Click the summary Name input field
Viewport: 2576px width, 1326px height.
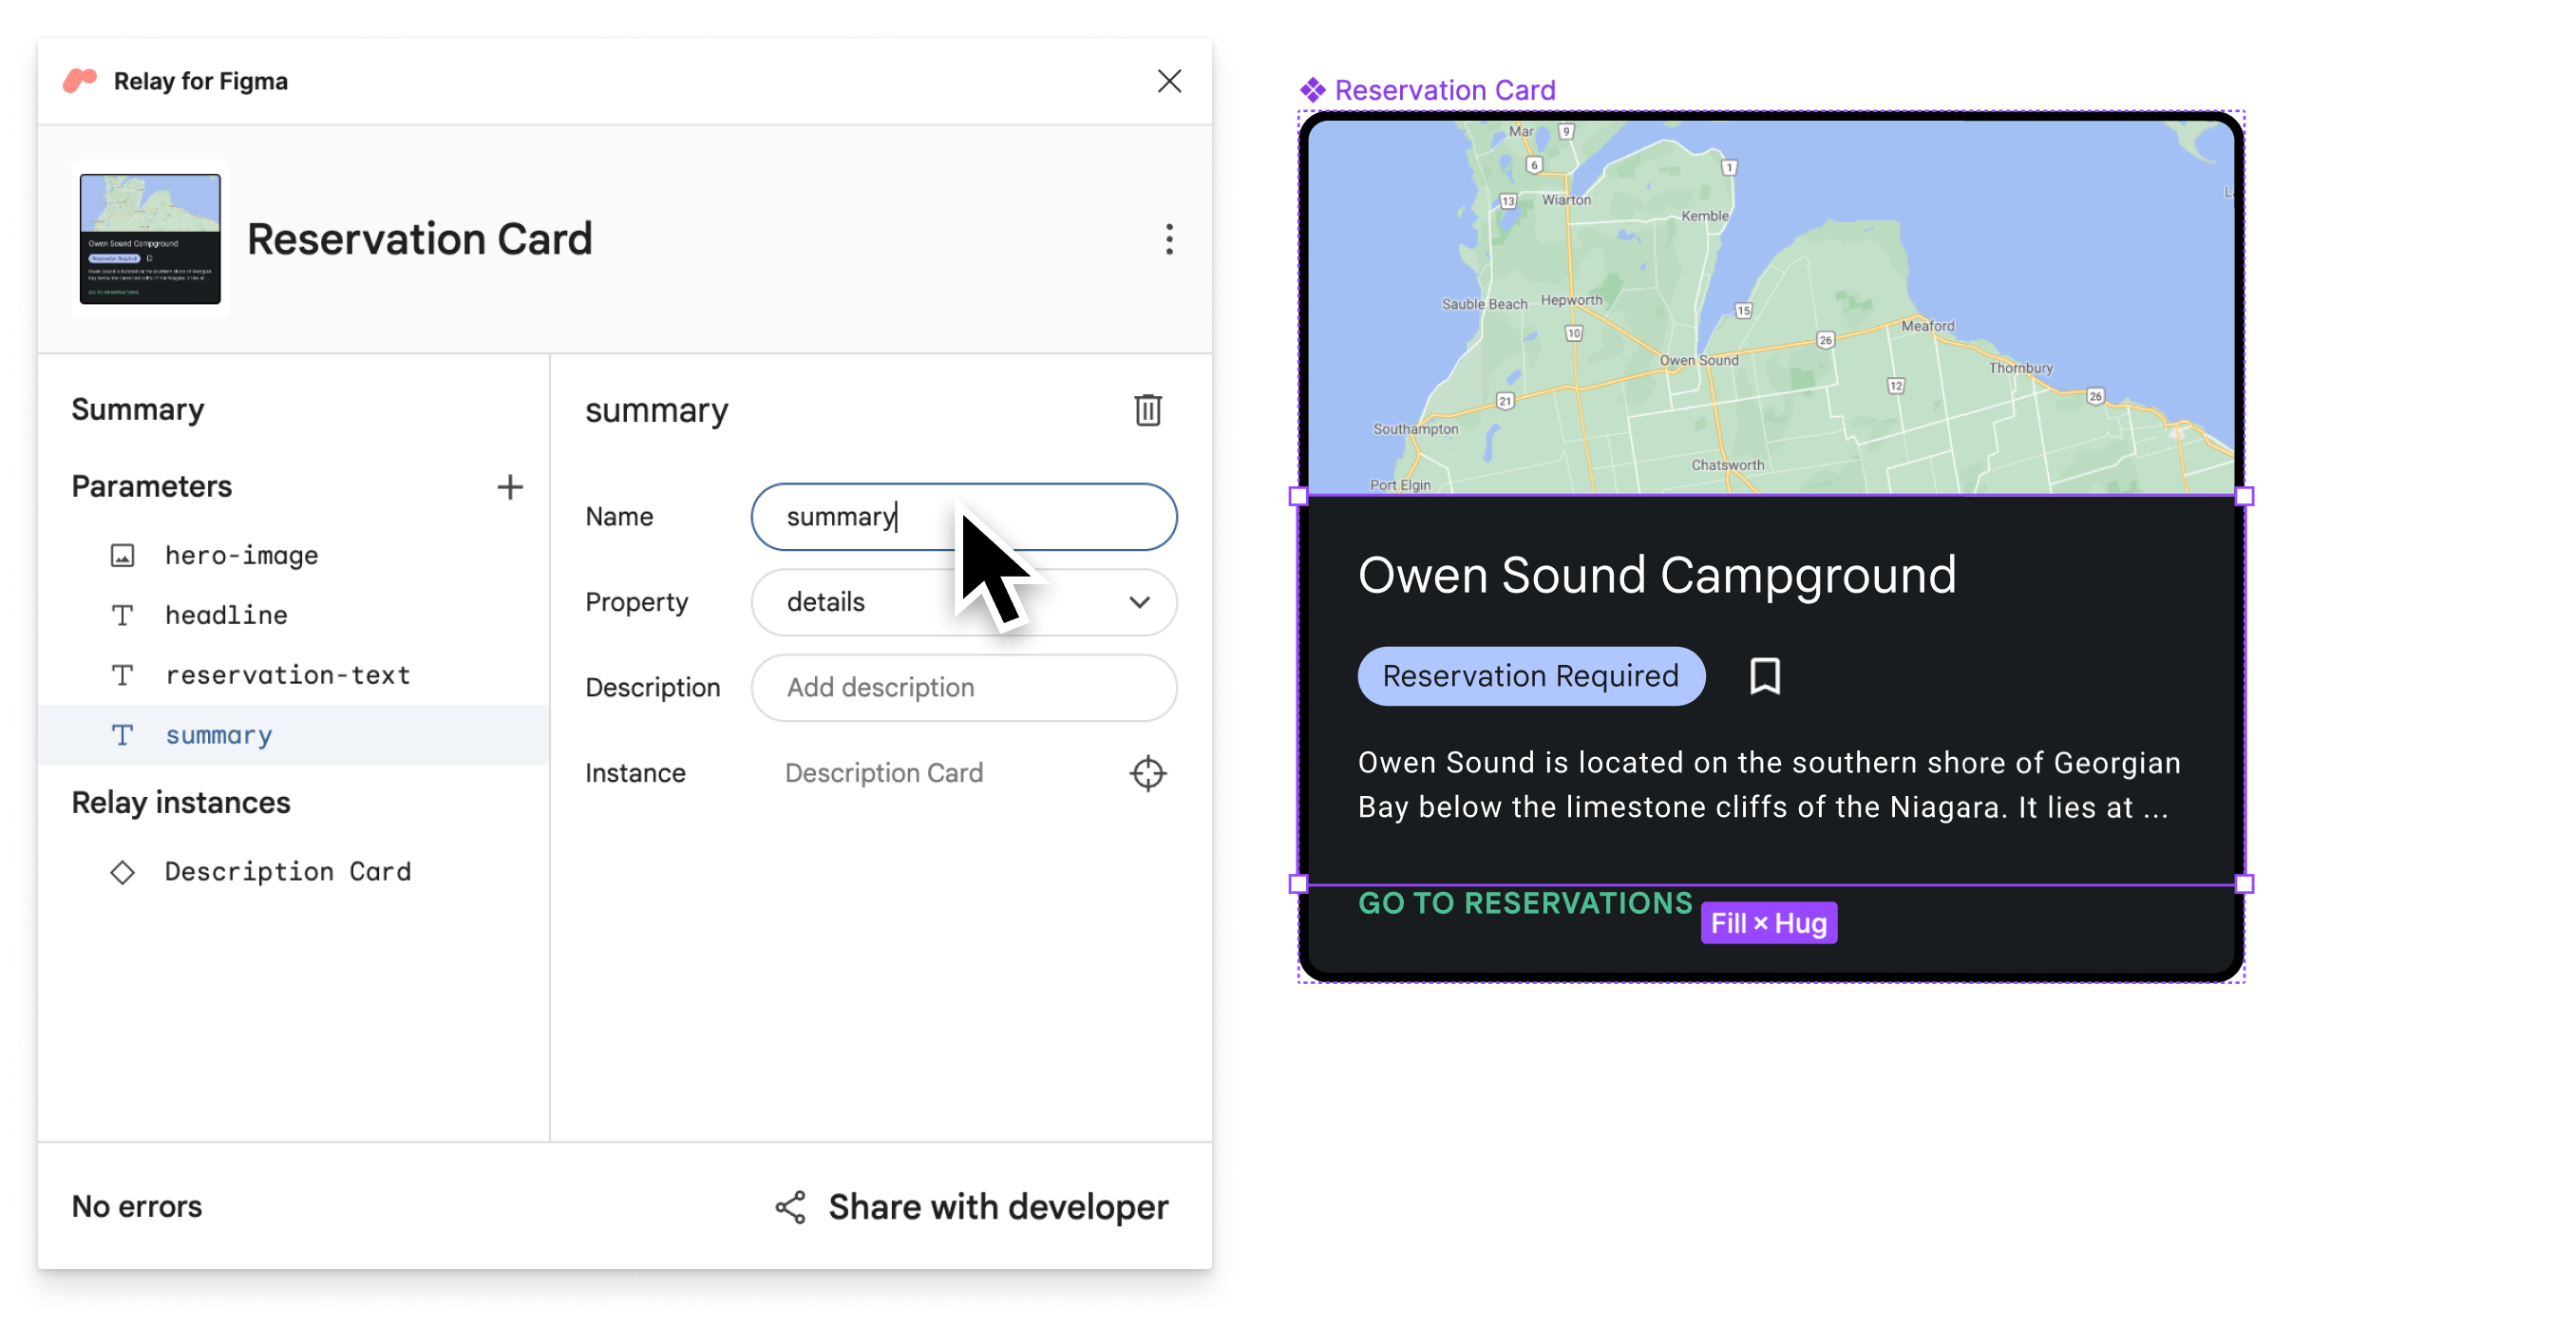point(963,516)
